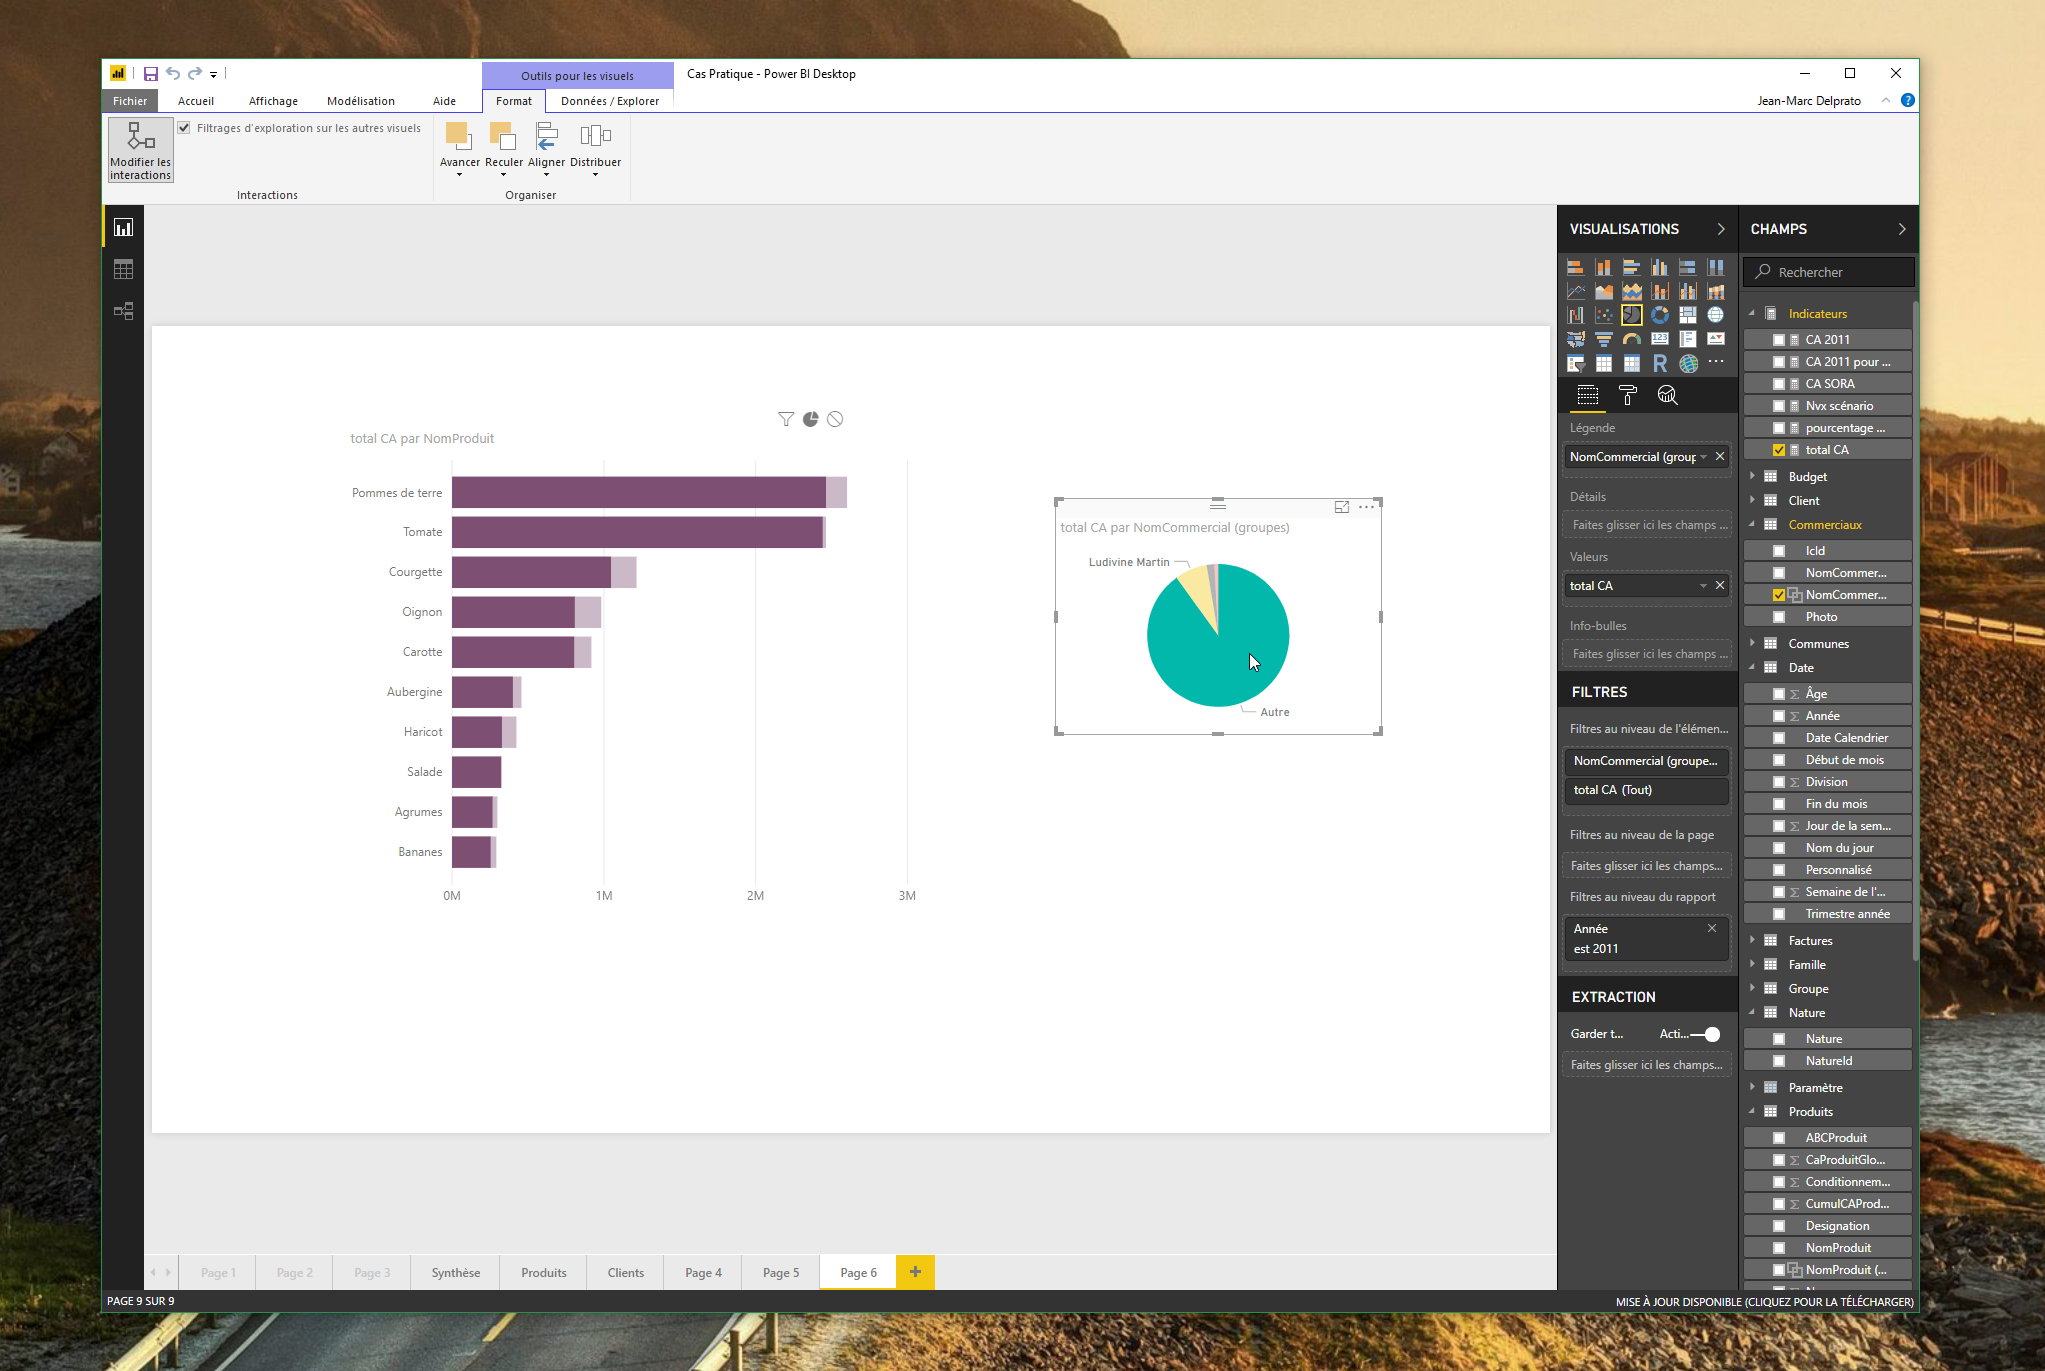Expand the Communes table
Screen dimensions: 2045x1371
(x=1752, y=643)
